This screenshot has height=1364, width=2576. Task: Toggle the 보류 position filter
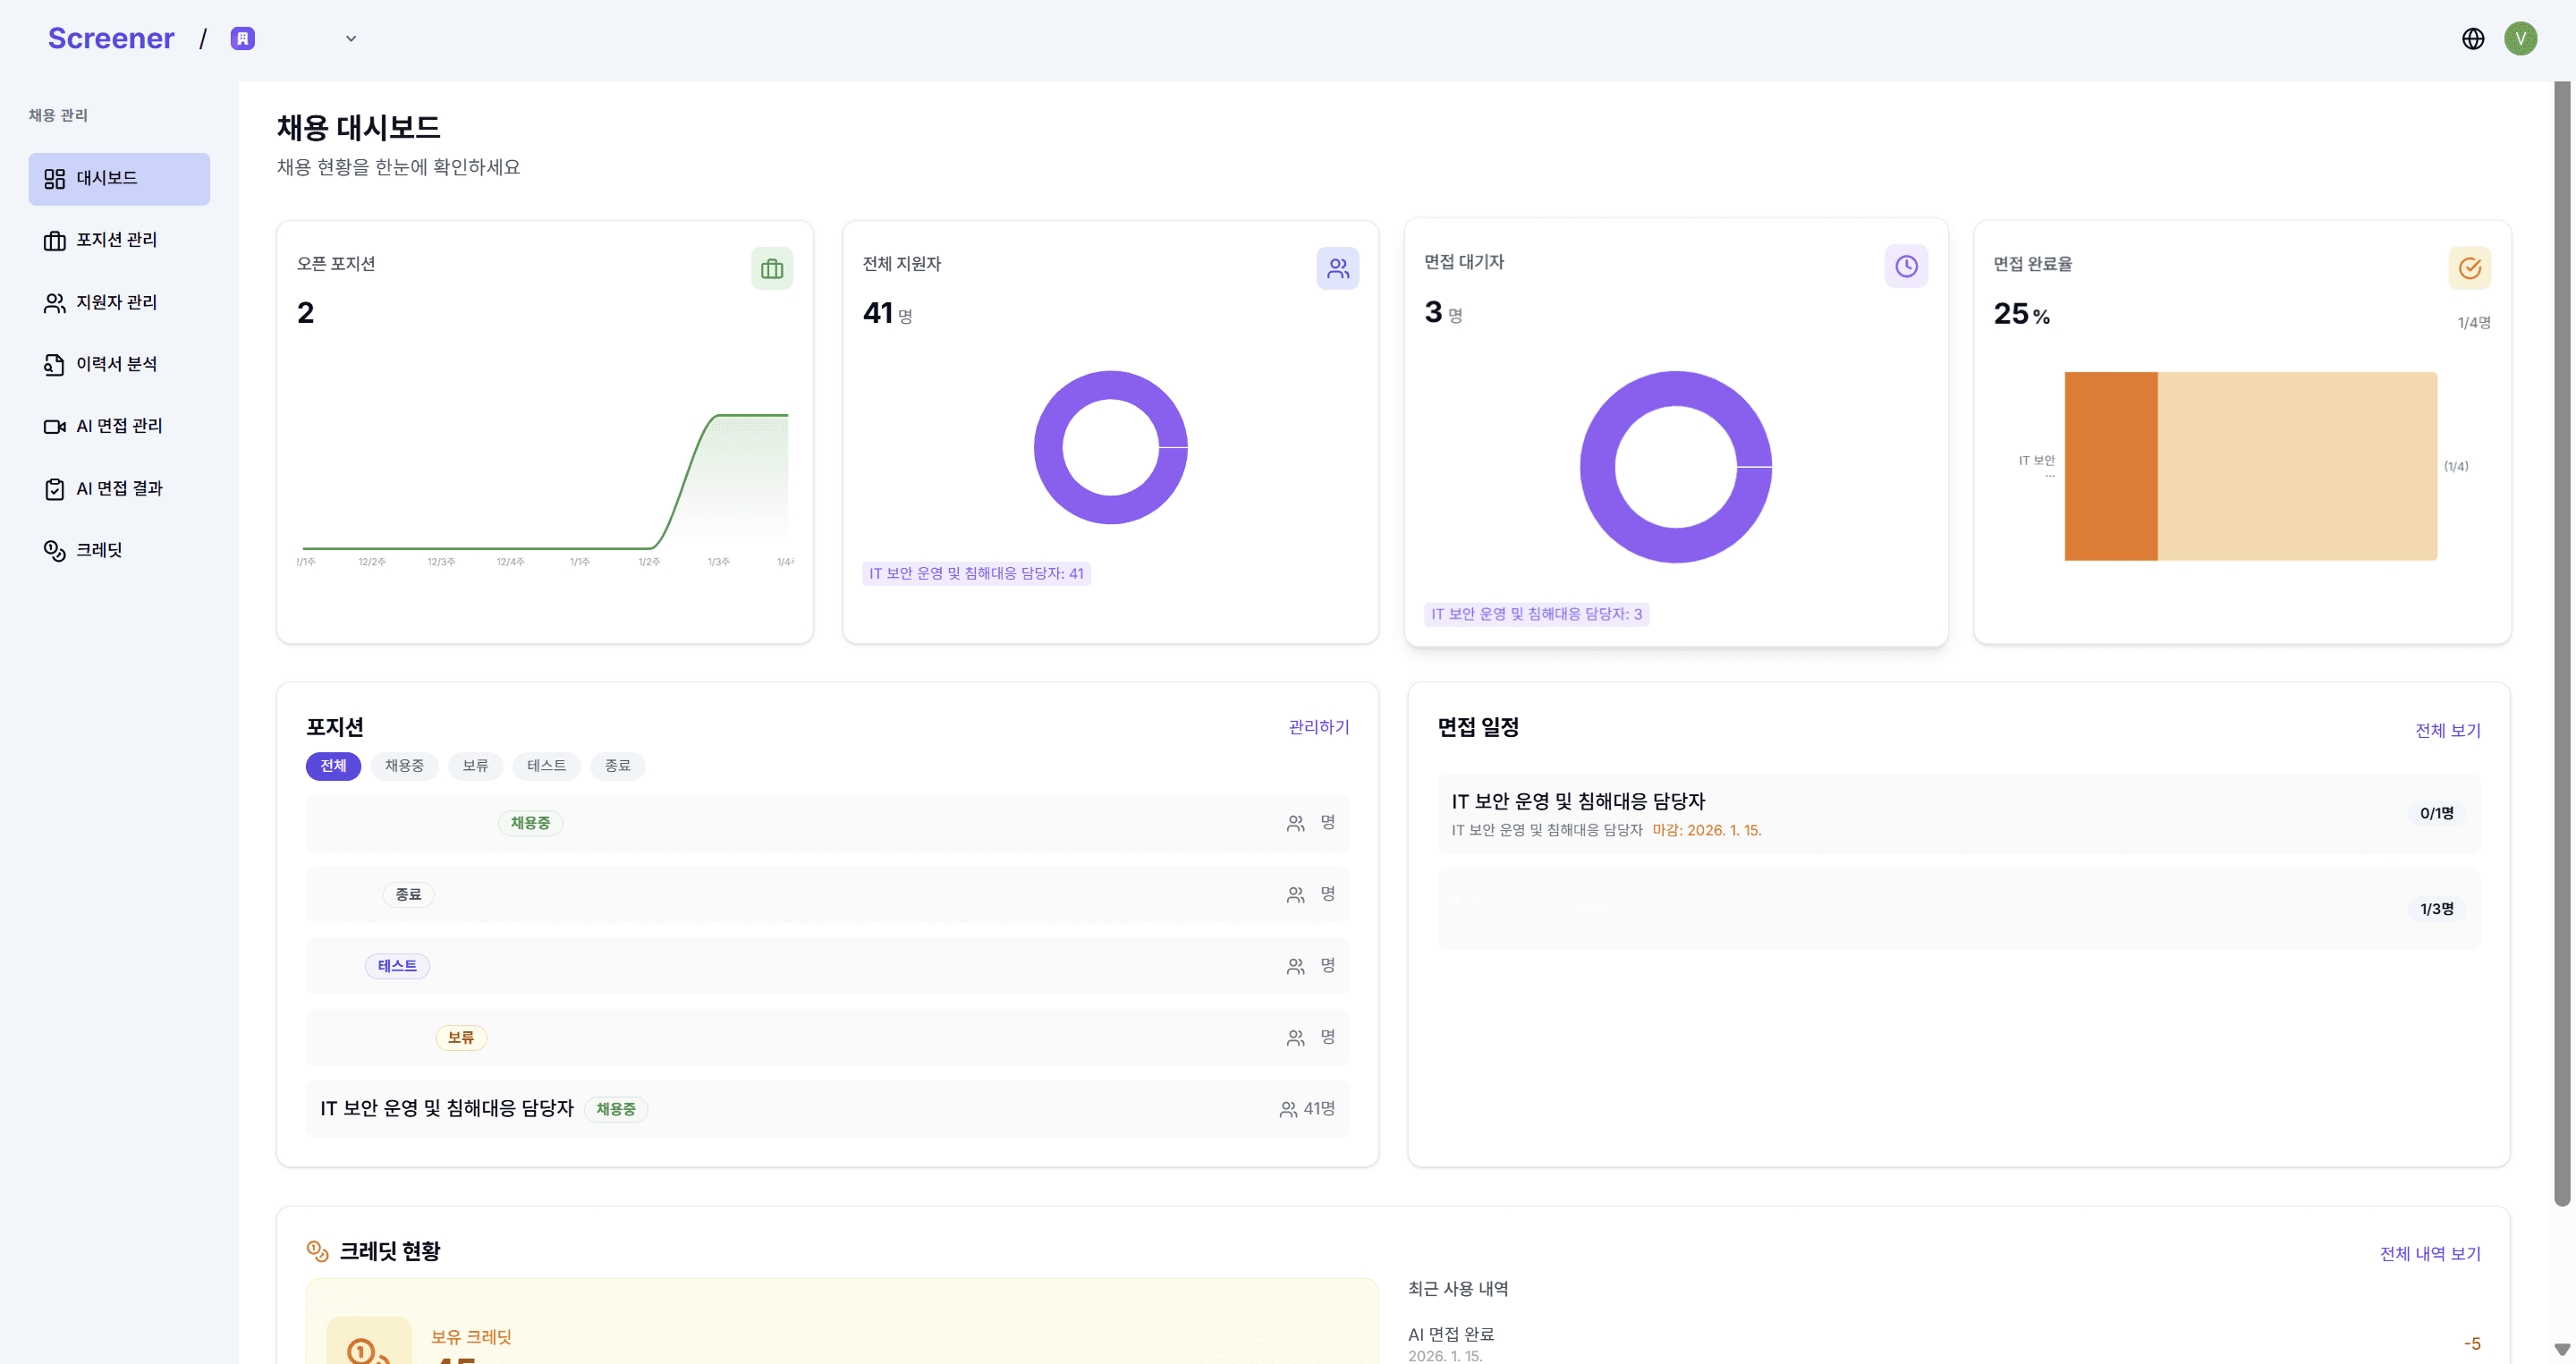point(475,766)
